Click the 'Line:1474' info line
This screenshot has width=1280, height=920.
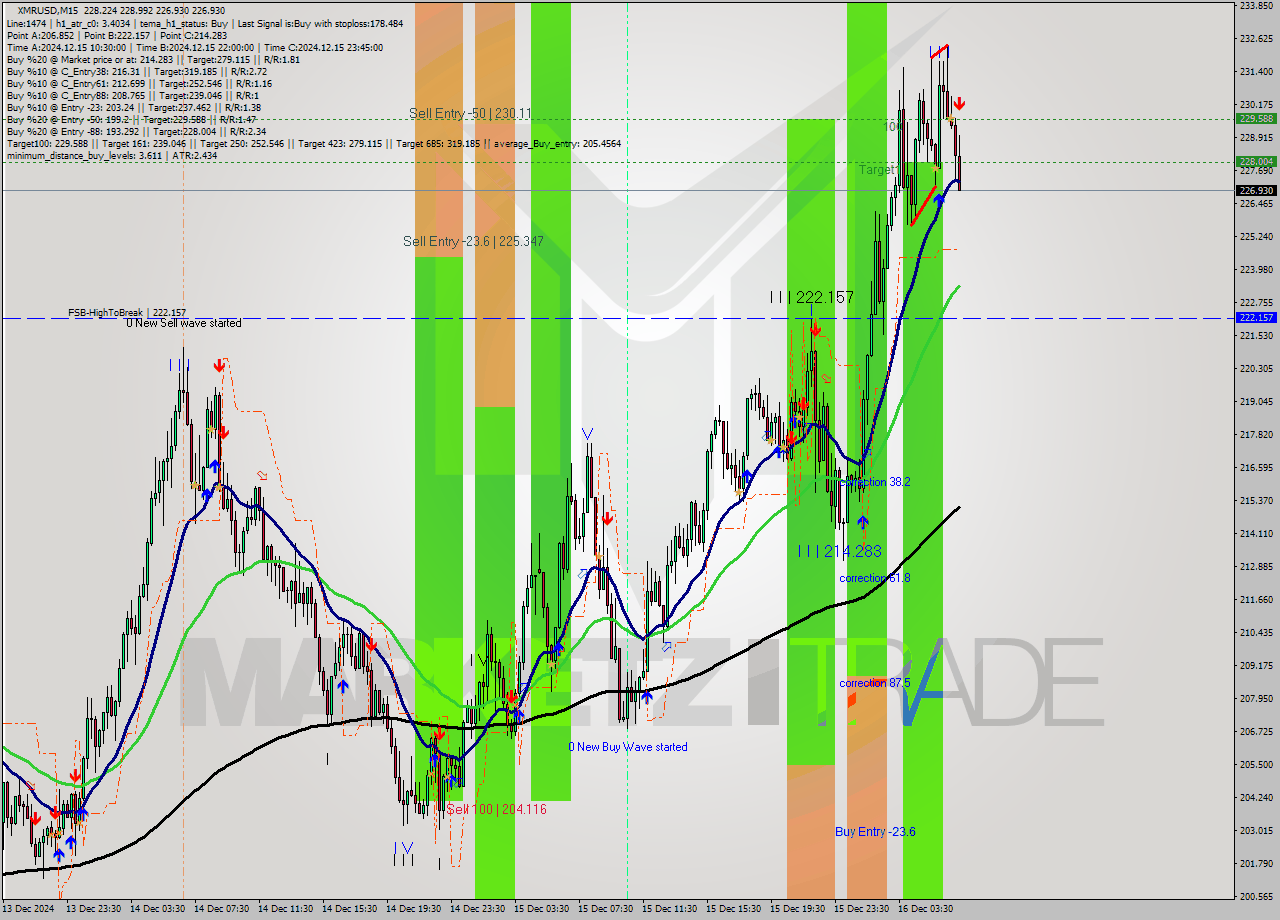pos(205,23)
